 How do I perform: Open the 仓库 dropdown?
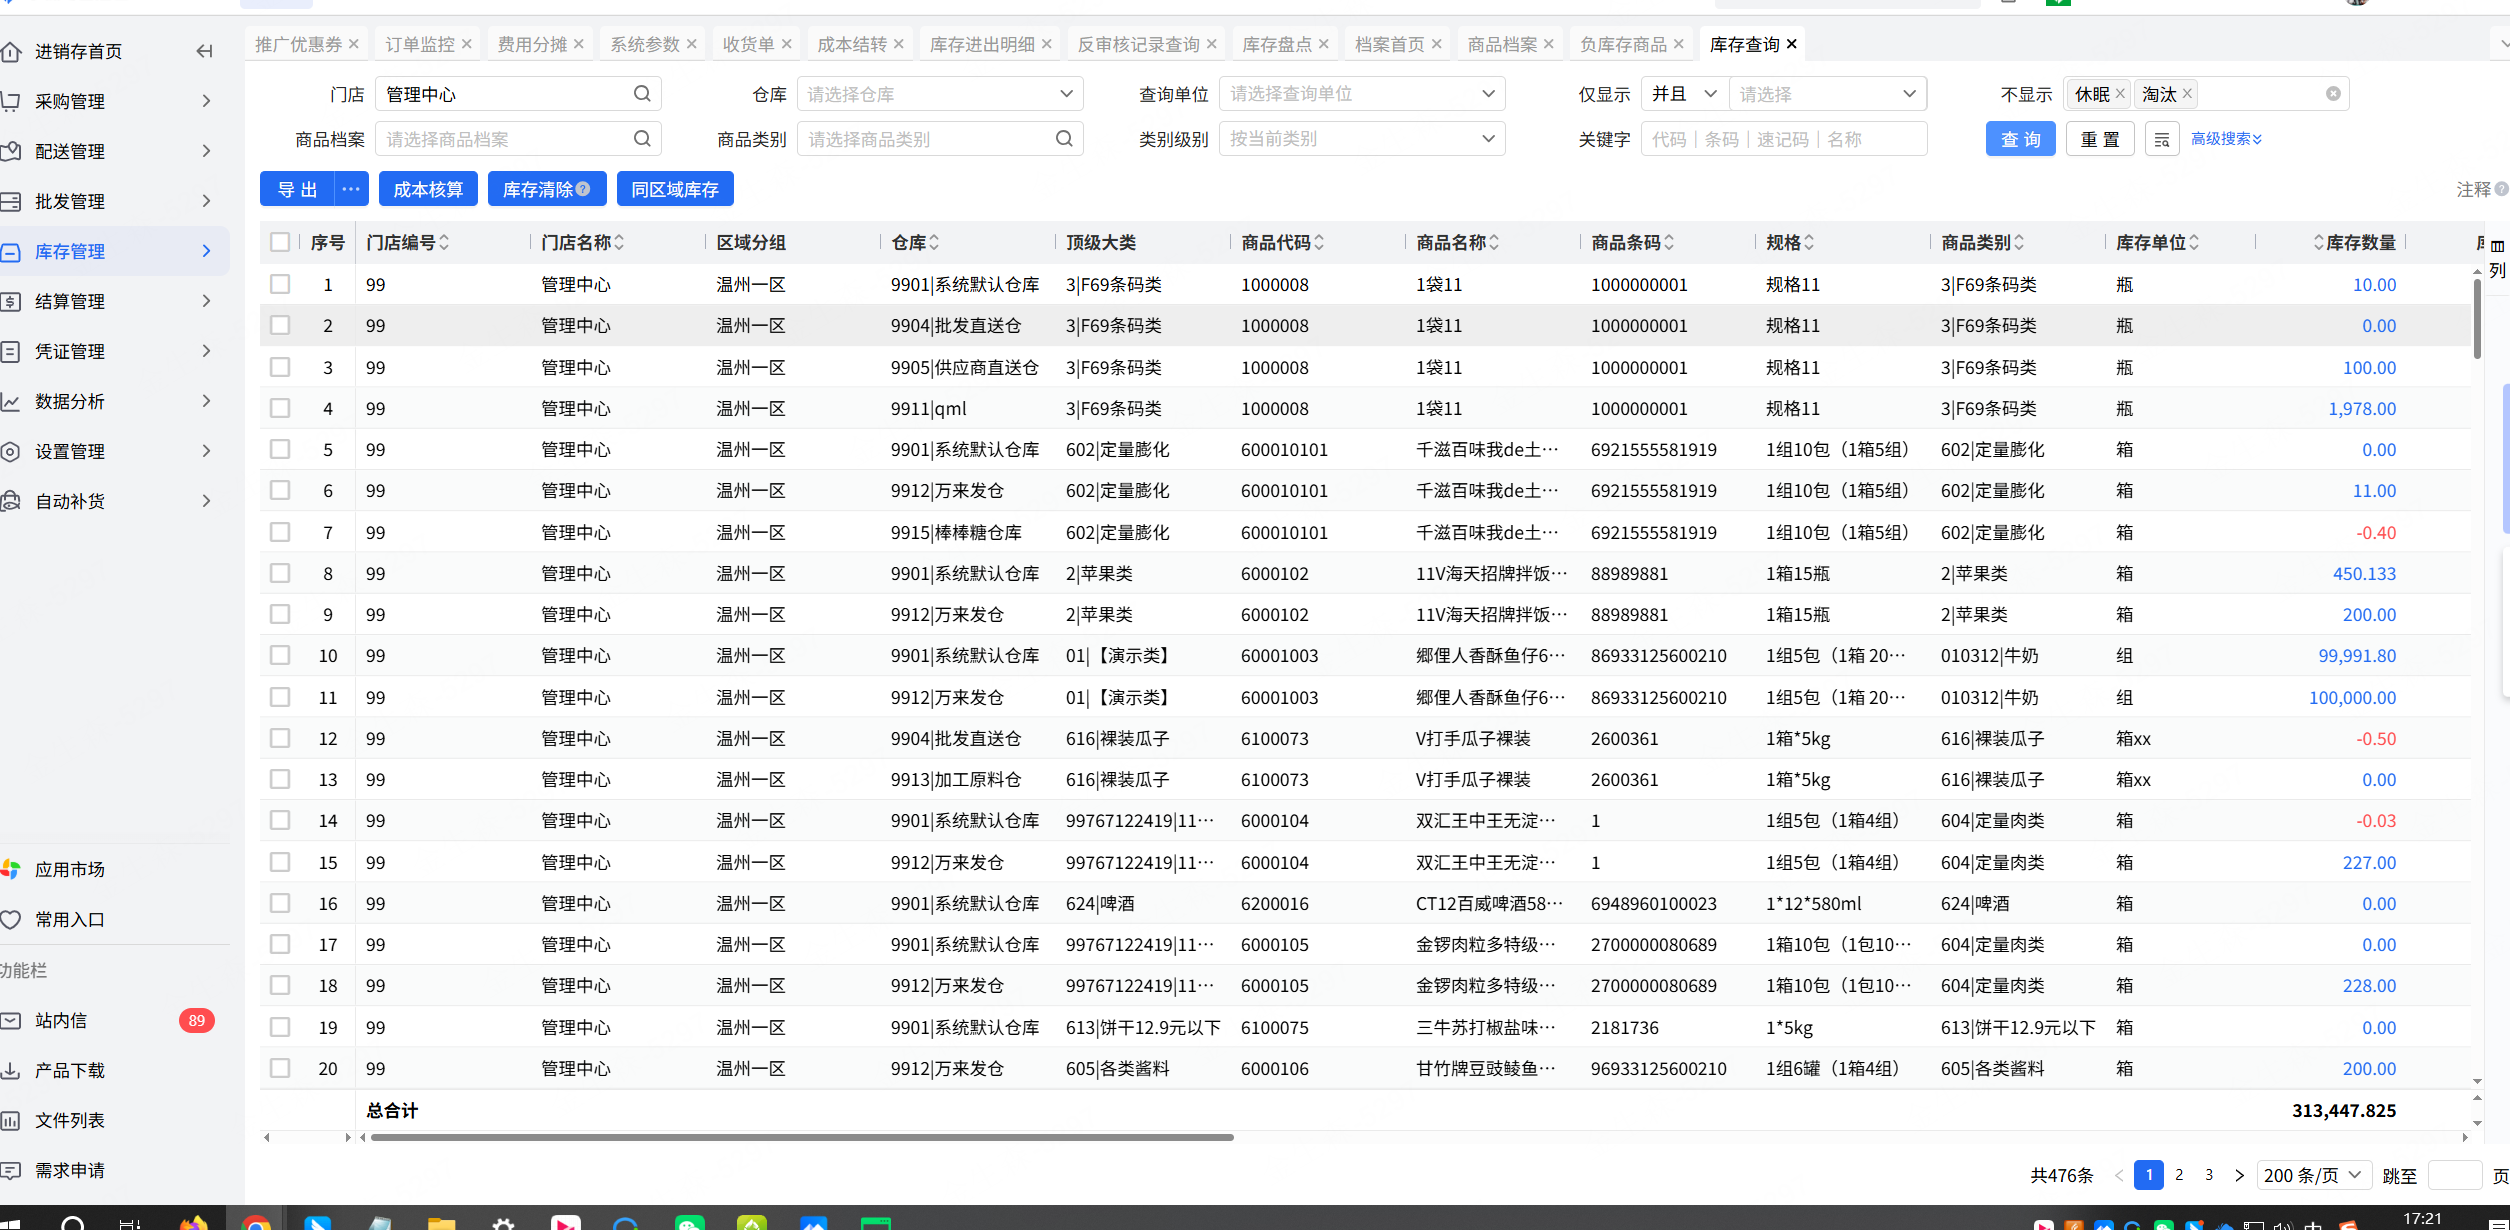(x=939, y=94)
